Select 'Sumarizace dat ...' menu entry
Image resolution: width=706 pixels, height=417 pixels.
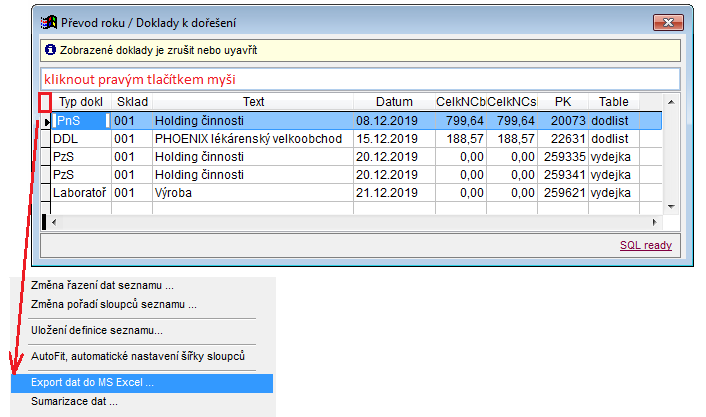click(74, 402)
